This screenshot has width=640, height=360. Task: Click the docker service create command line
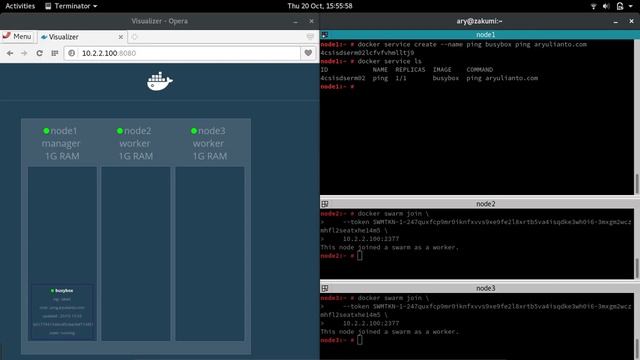(x=453, y=44)
